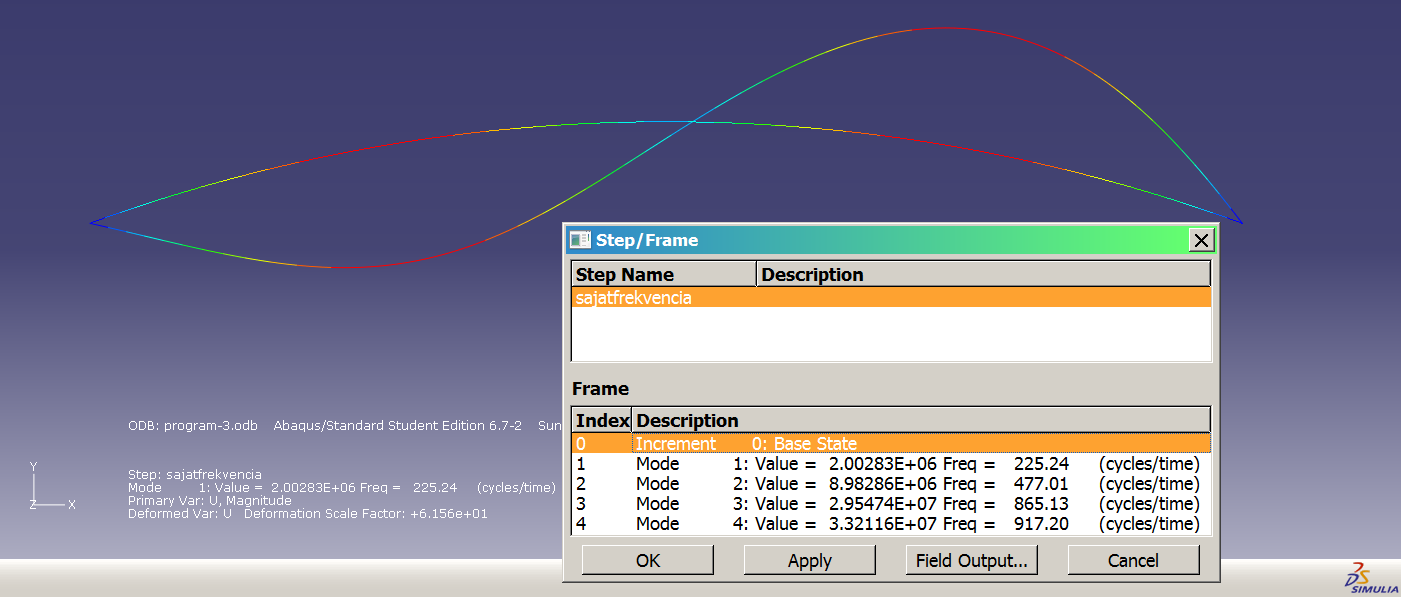
Task: Select Mode 1 frame with Freq 225.24
Action: (891, 463)
